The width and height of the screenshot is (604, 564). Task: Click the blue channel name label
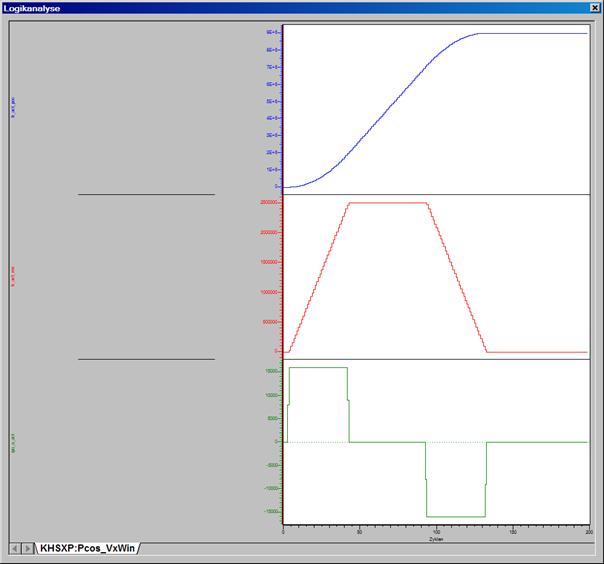[13, 107]
